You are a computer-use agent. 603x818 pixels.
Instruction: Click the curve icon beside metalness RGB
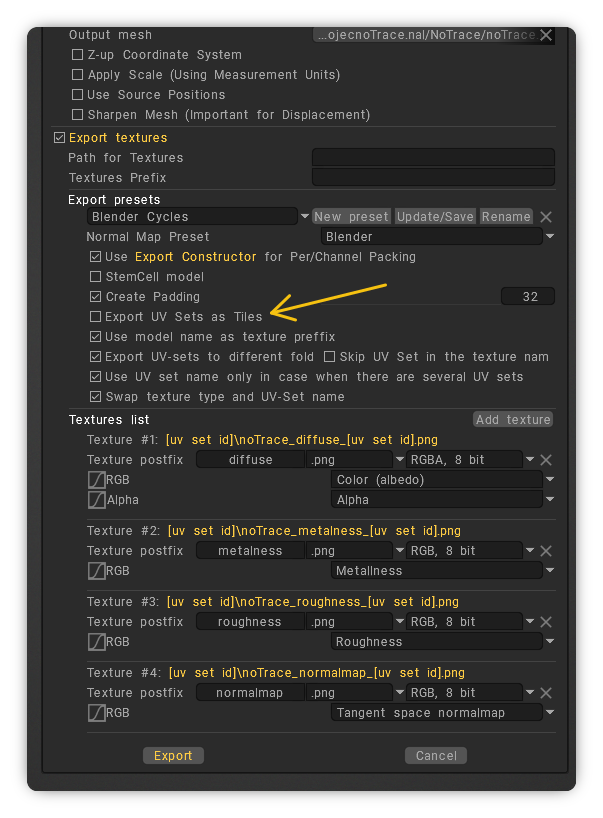(x=96, y=571)
